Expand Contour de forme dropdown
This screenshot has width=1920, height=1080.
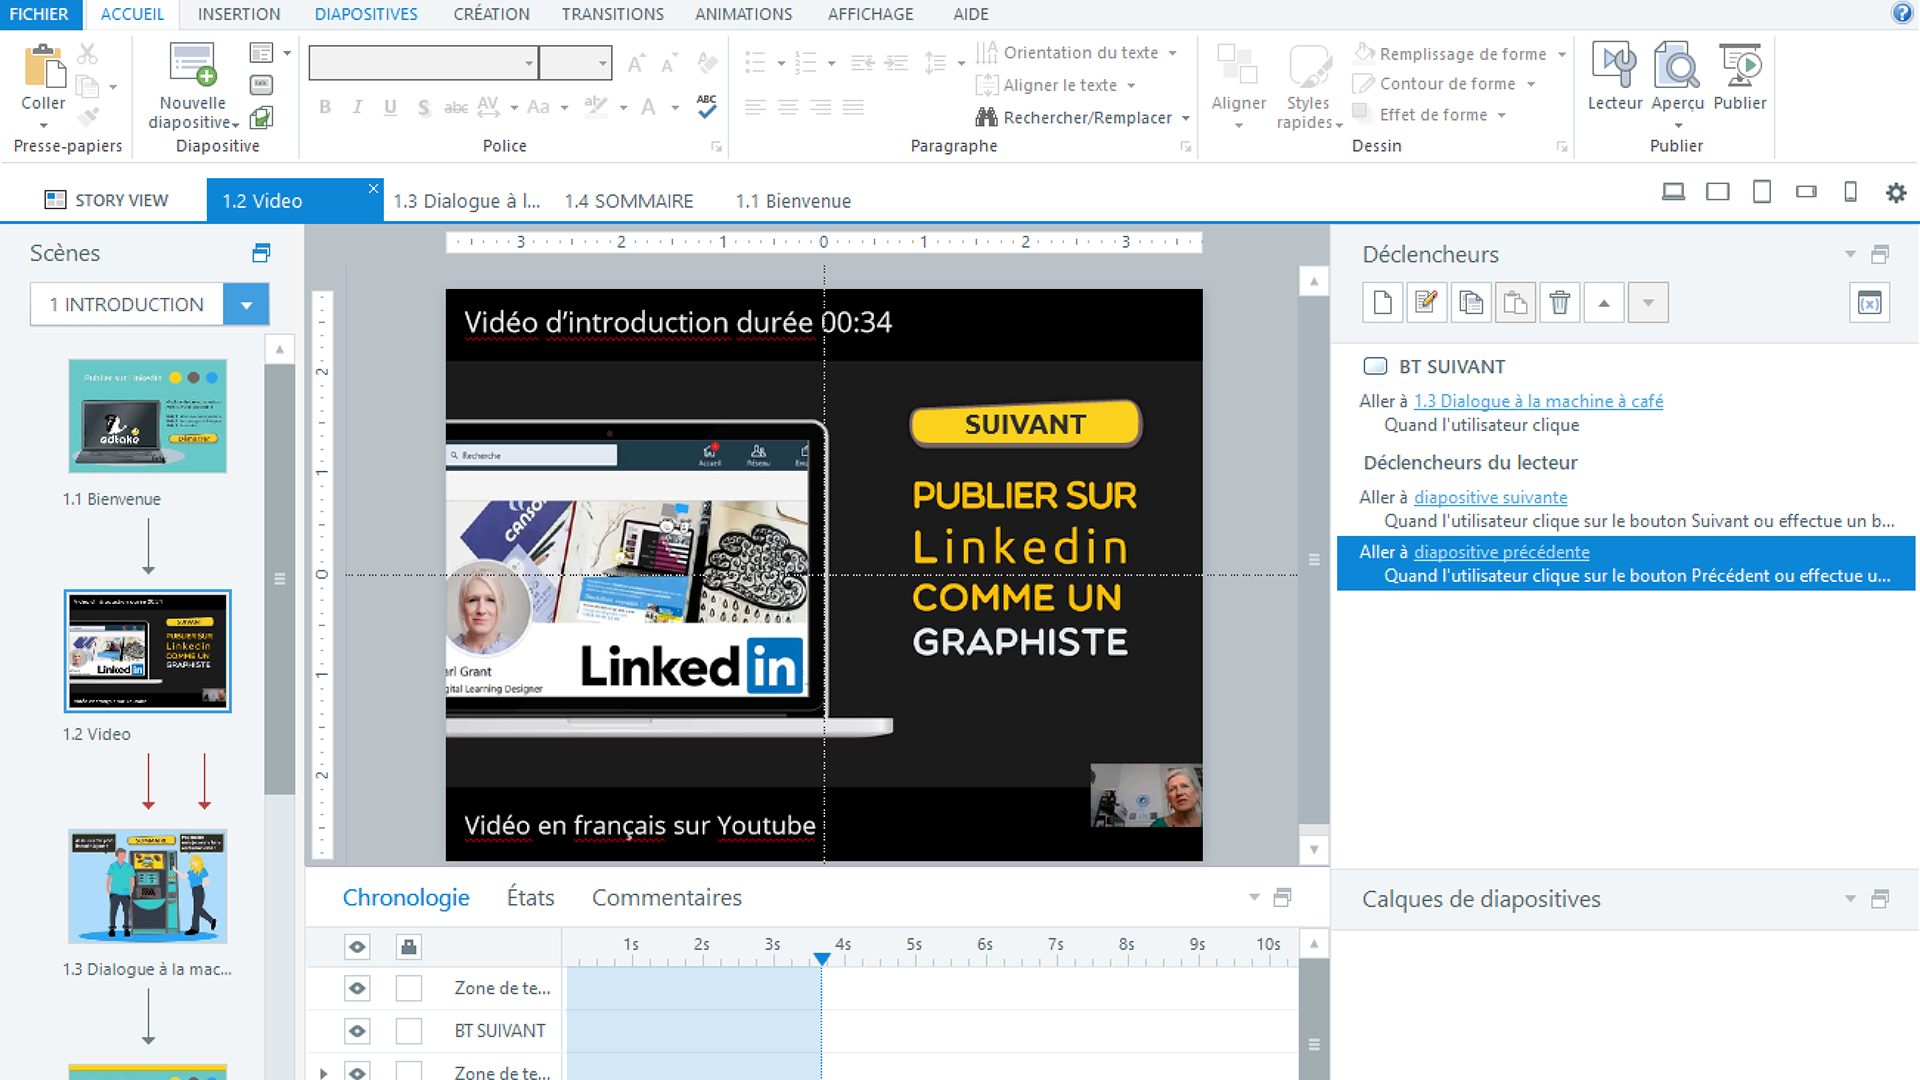(x=1530, y=84)
